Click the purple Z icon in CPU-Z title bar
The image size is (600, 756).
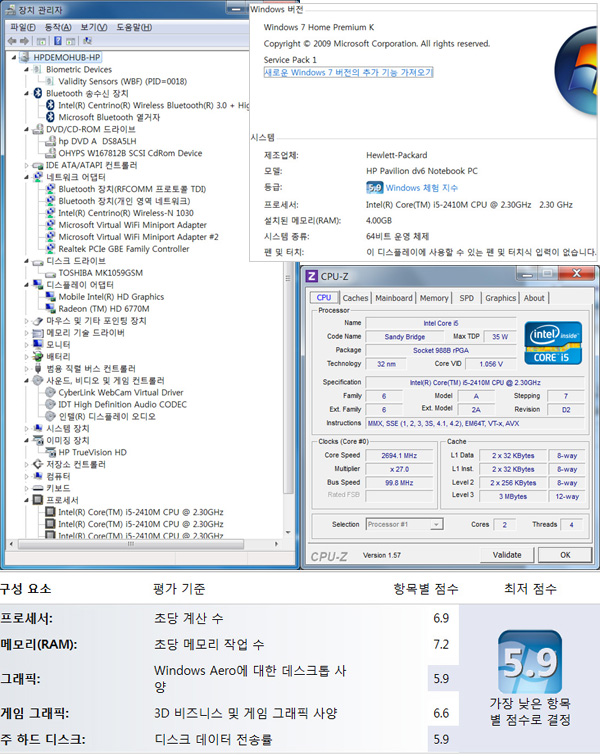(x=312, y=276)
